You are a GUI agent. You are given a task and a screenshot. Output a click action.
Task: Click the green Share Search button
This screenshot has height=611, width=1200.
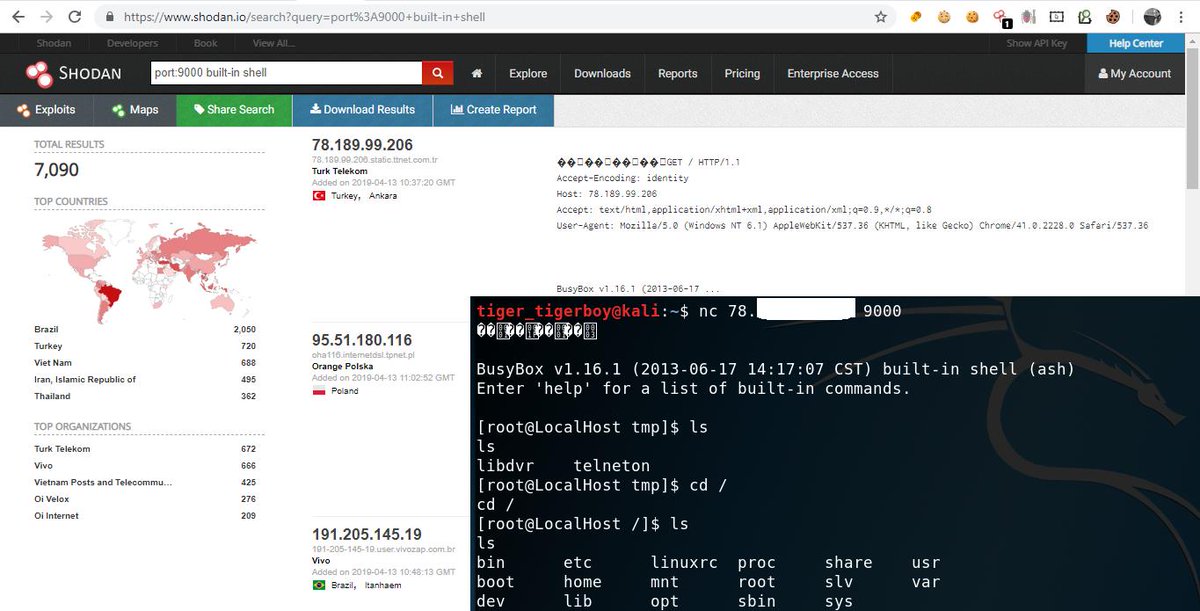coord(234,110)
